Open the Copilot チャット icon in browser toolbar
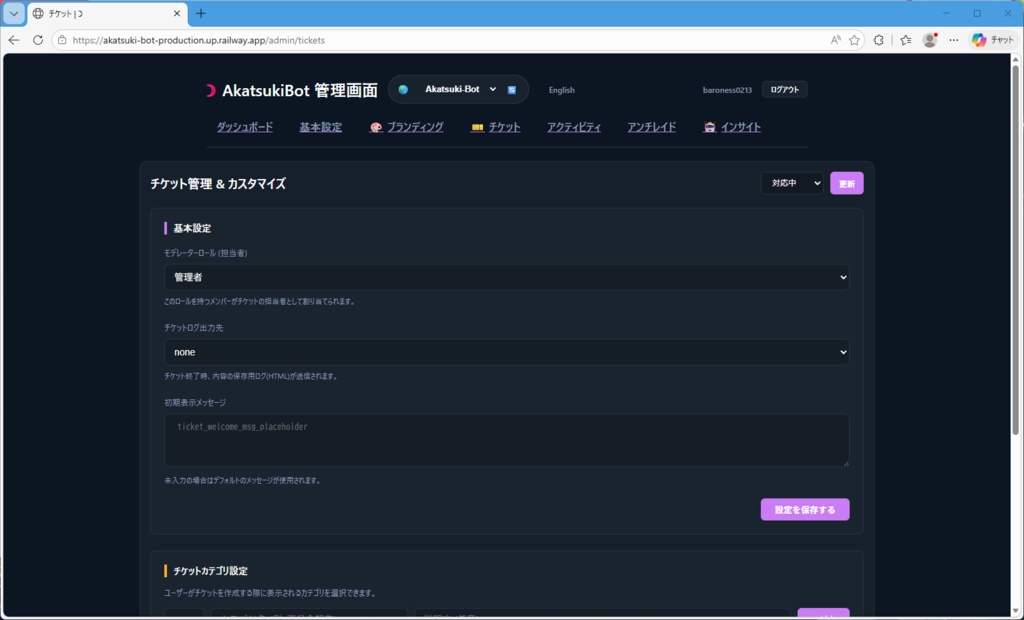 978,40
